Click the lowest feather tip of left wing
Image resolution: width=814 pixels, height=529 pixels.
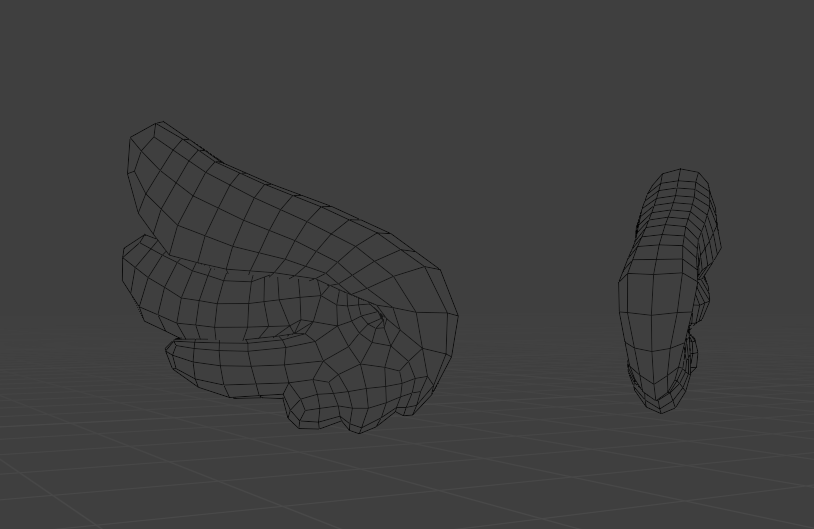(176, 355)
